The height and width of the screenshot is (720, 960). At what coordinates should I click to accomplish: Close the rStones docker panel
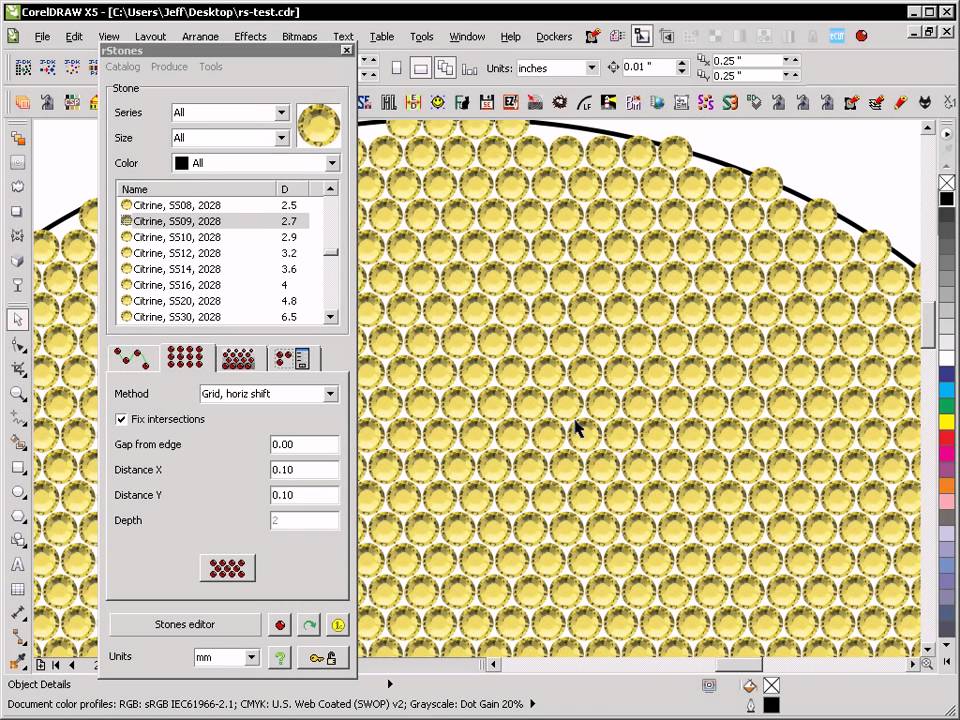[x=347, y=50]
